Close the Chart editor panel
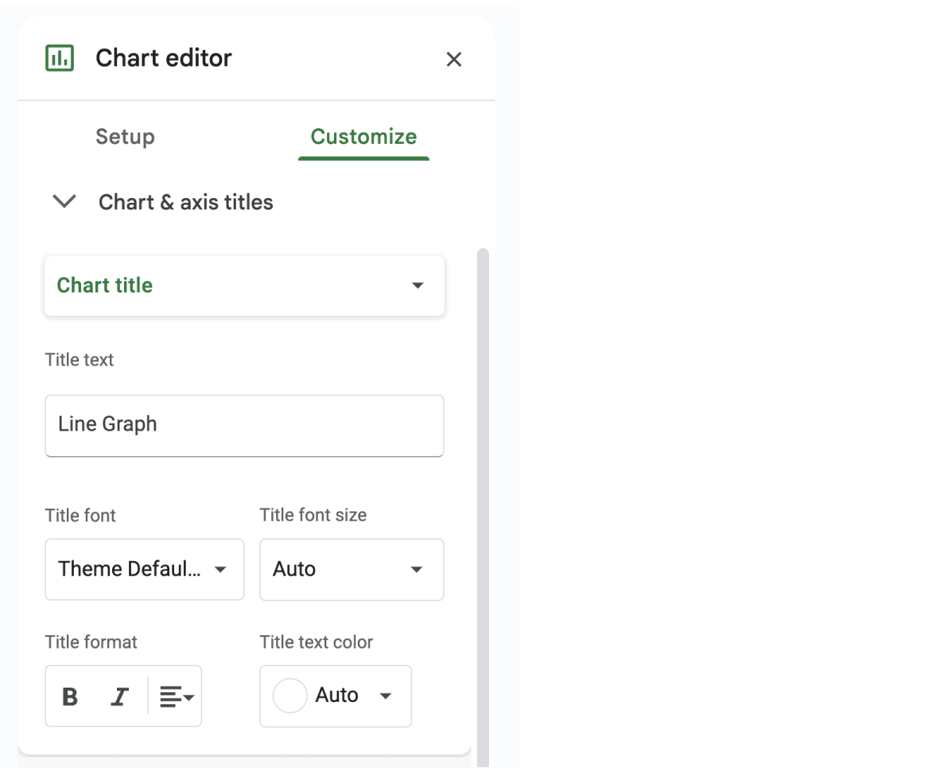This screenshot has width=932, height=768. [454, 59]
